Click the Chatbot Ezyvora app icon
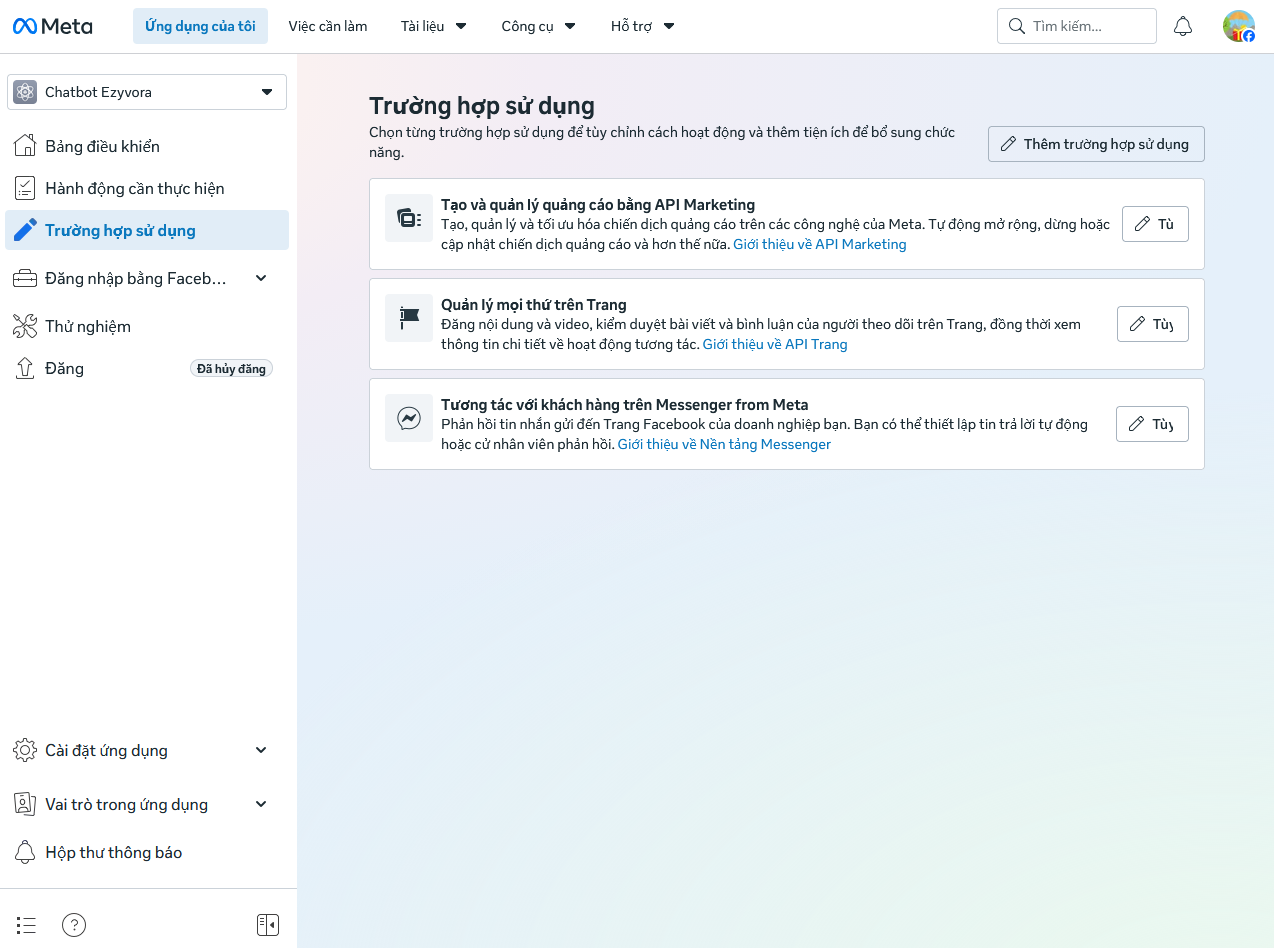This screenshot has width=1274, height=948. 25,92
